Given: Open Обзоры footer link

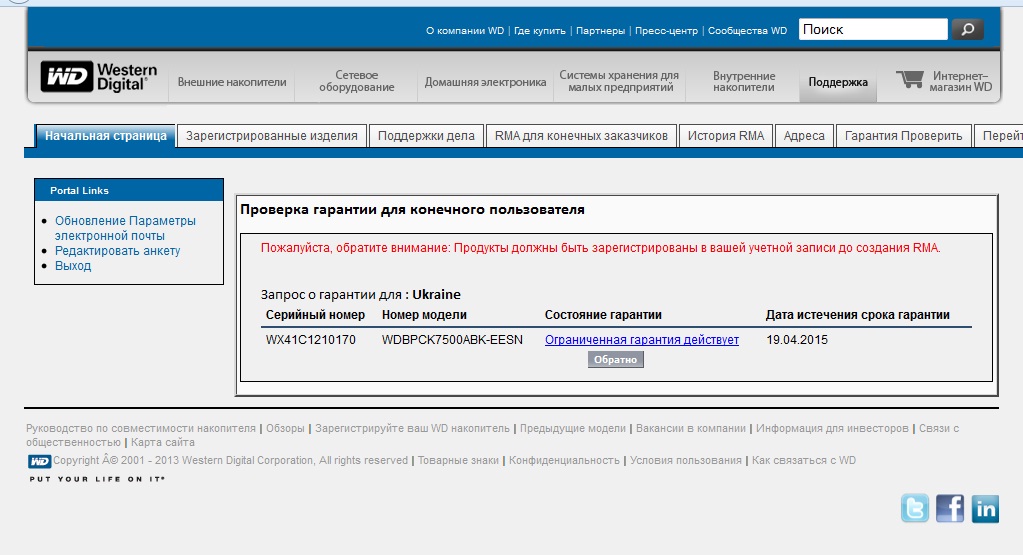Looking at the screenshot, I should point(285,428).
